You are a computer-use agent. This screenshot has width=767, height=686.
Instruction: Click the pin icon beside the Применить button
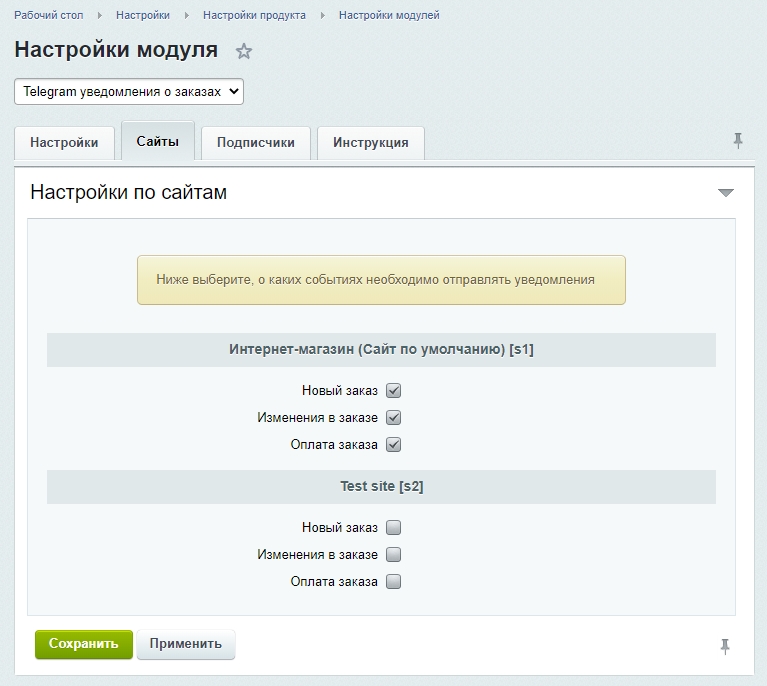click(x=725, y=646)
